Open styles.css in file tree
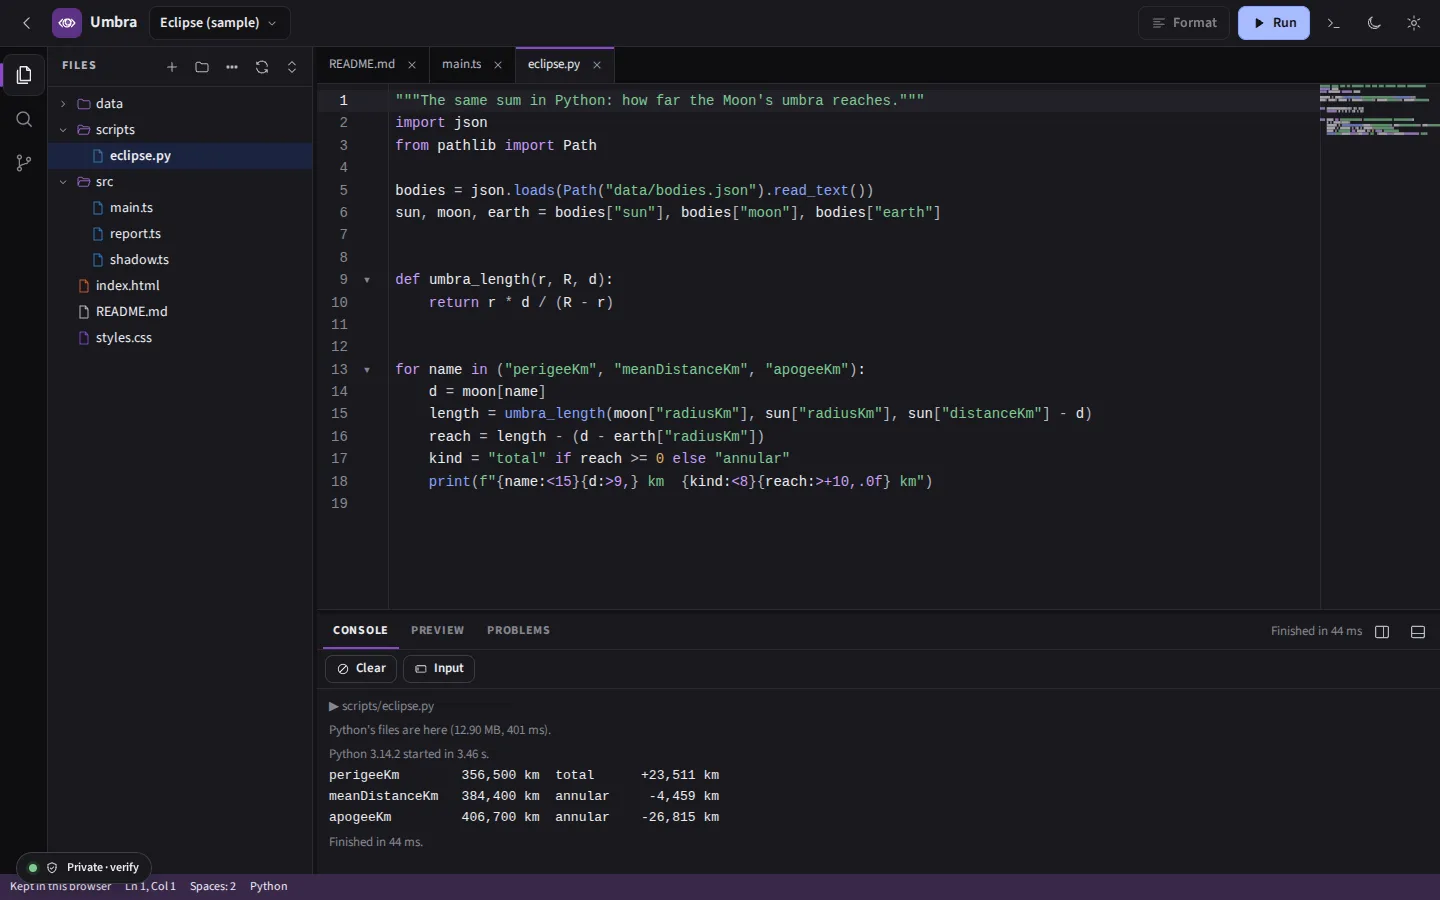1440x900 pixels. pyautogui.click(x=180, y=338)
